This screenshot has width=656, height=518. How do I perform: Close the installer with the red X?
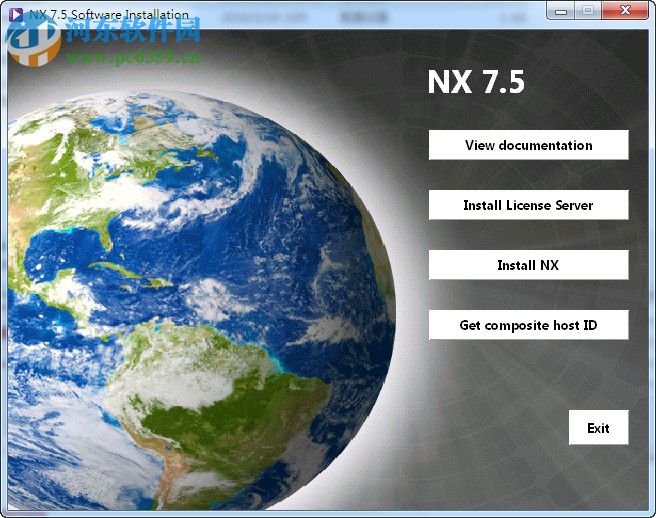[625, 10]
